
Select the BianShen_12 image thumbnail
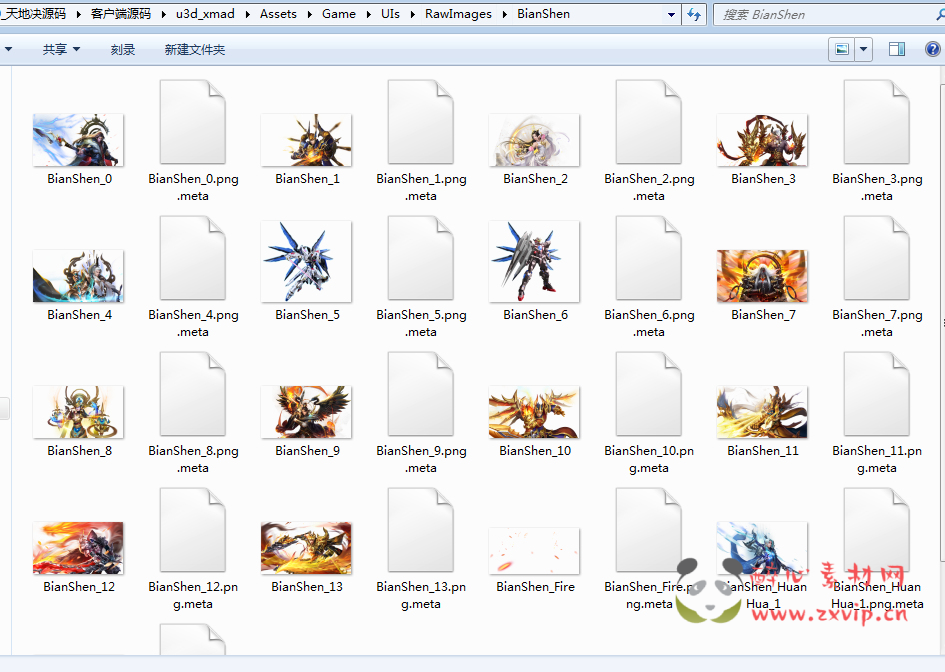(x=78, y=548)
